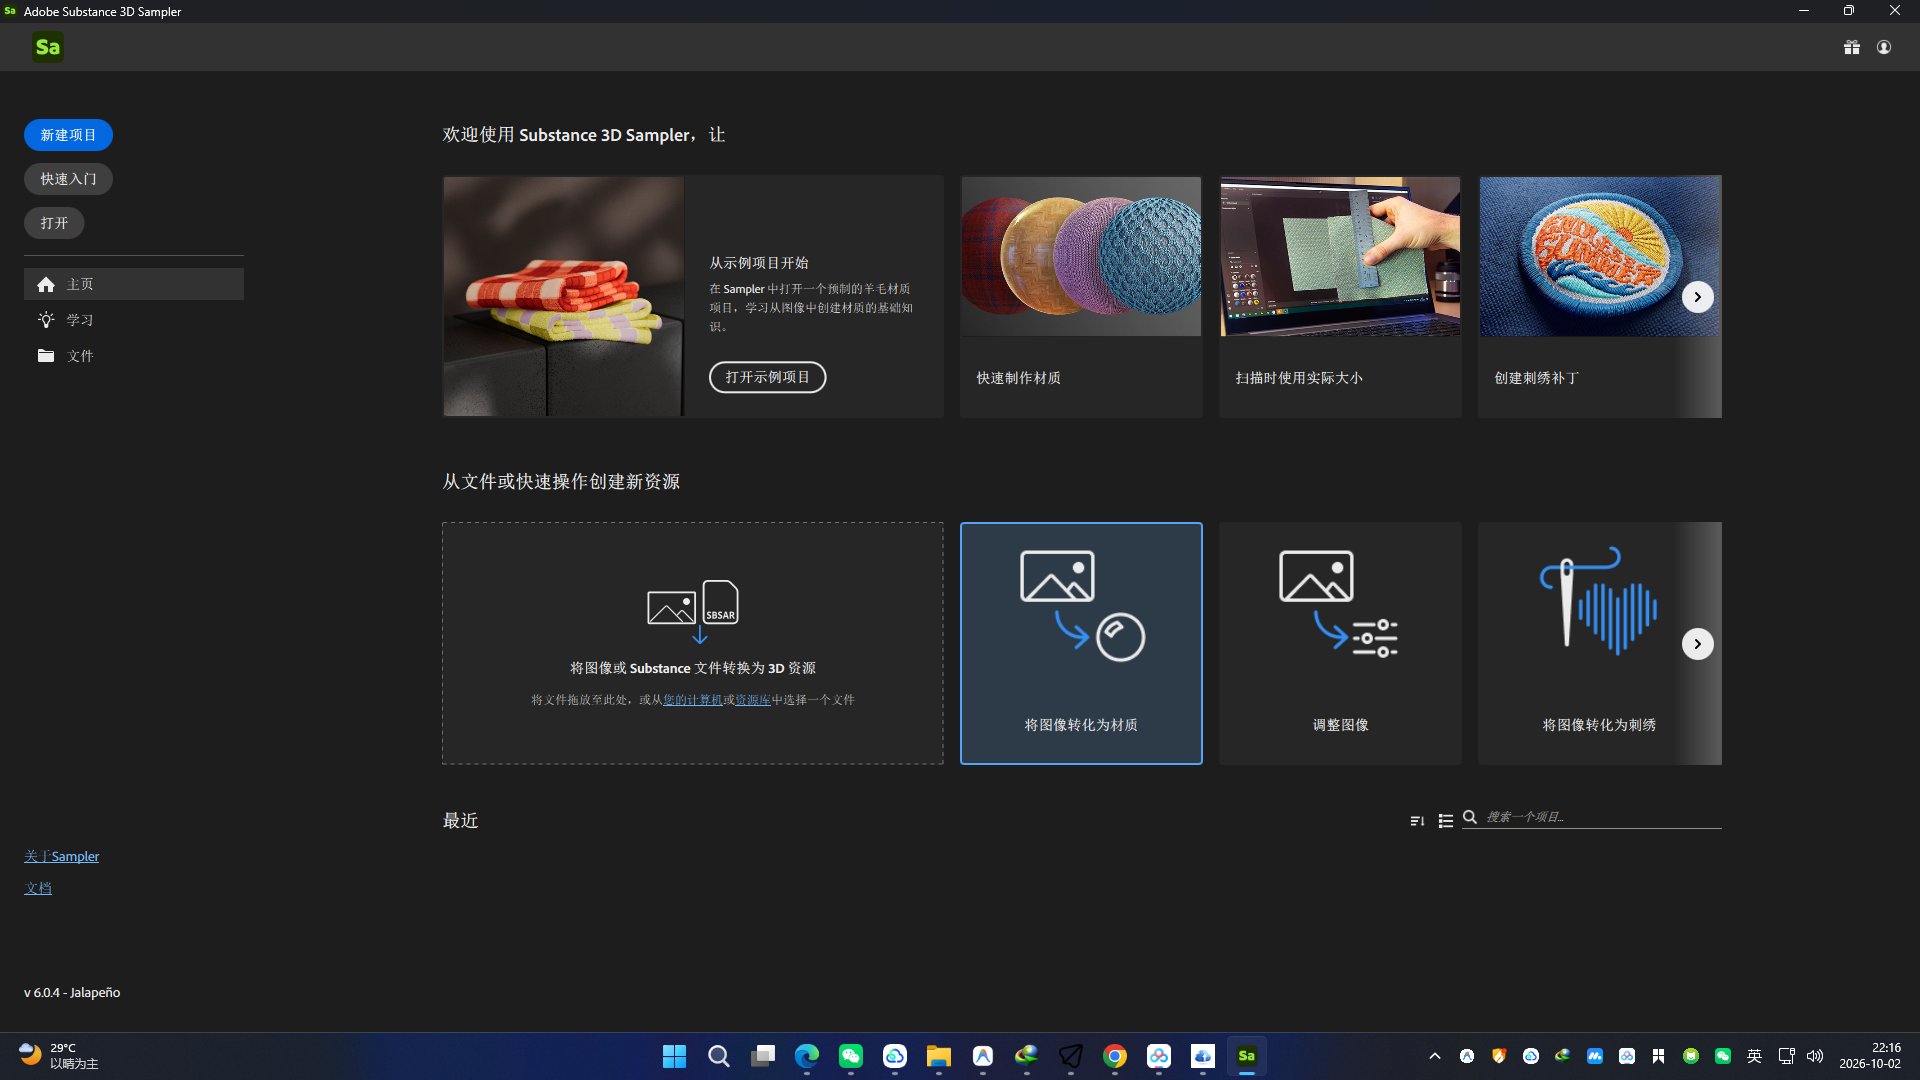Viewport: 1920px width, 1080px height.
Task: Click the folded towels sample project image
Action: click(564, 296)
